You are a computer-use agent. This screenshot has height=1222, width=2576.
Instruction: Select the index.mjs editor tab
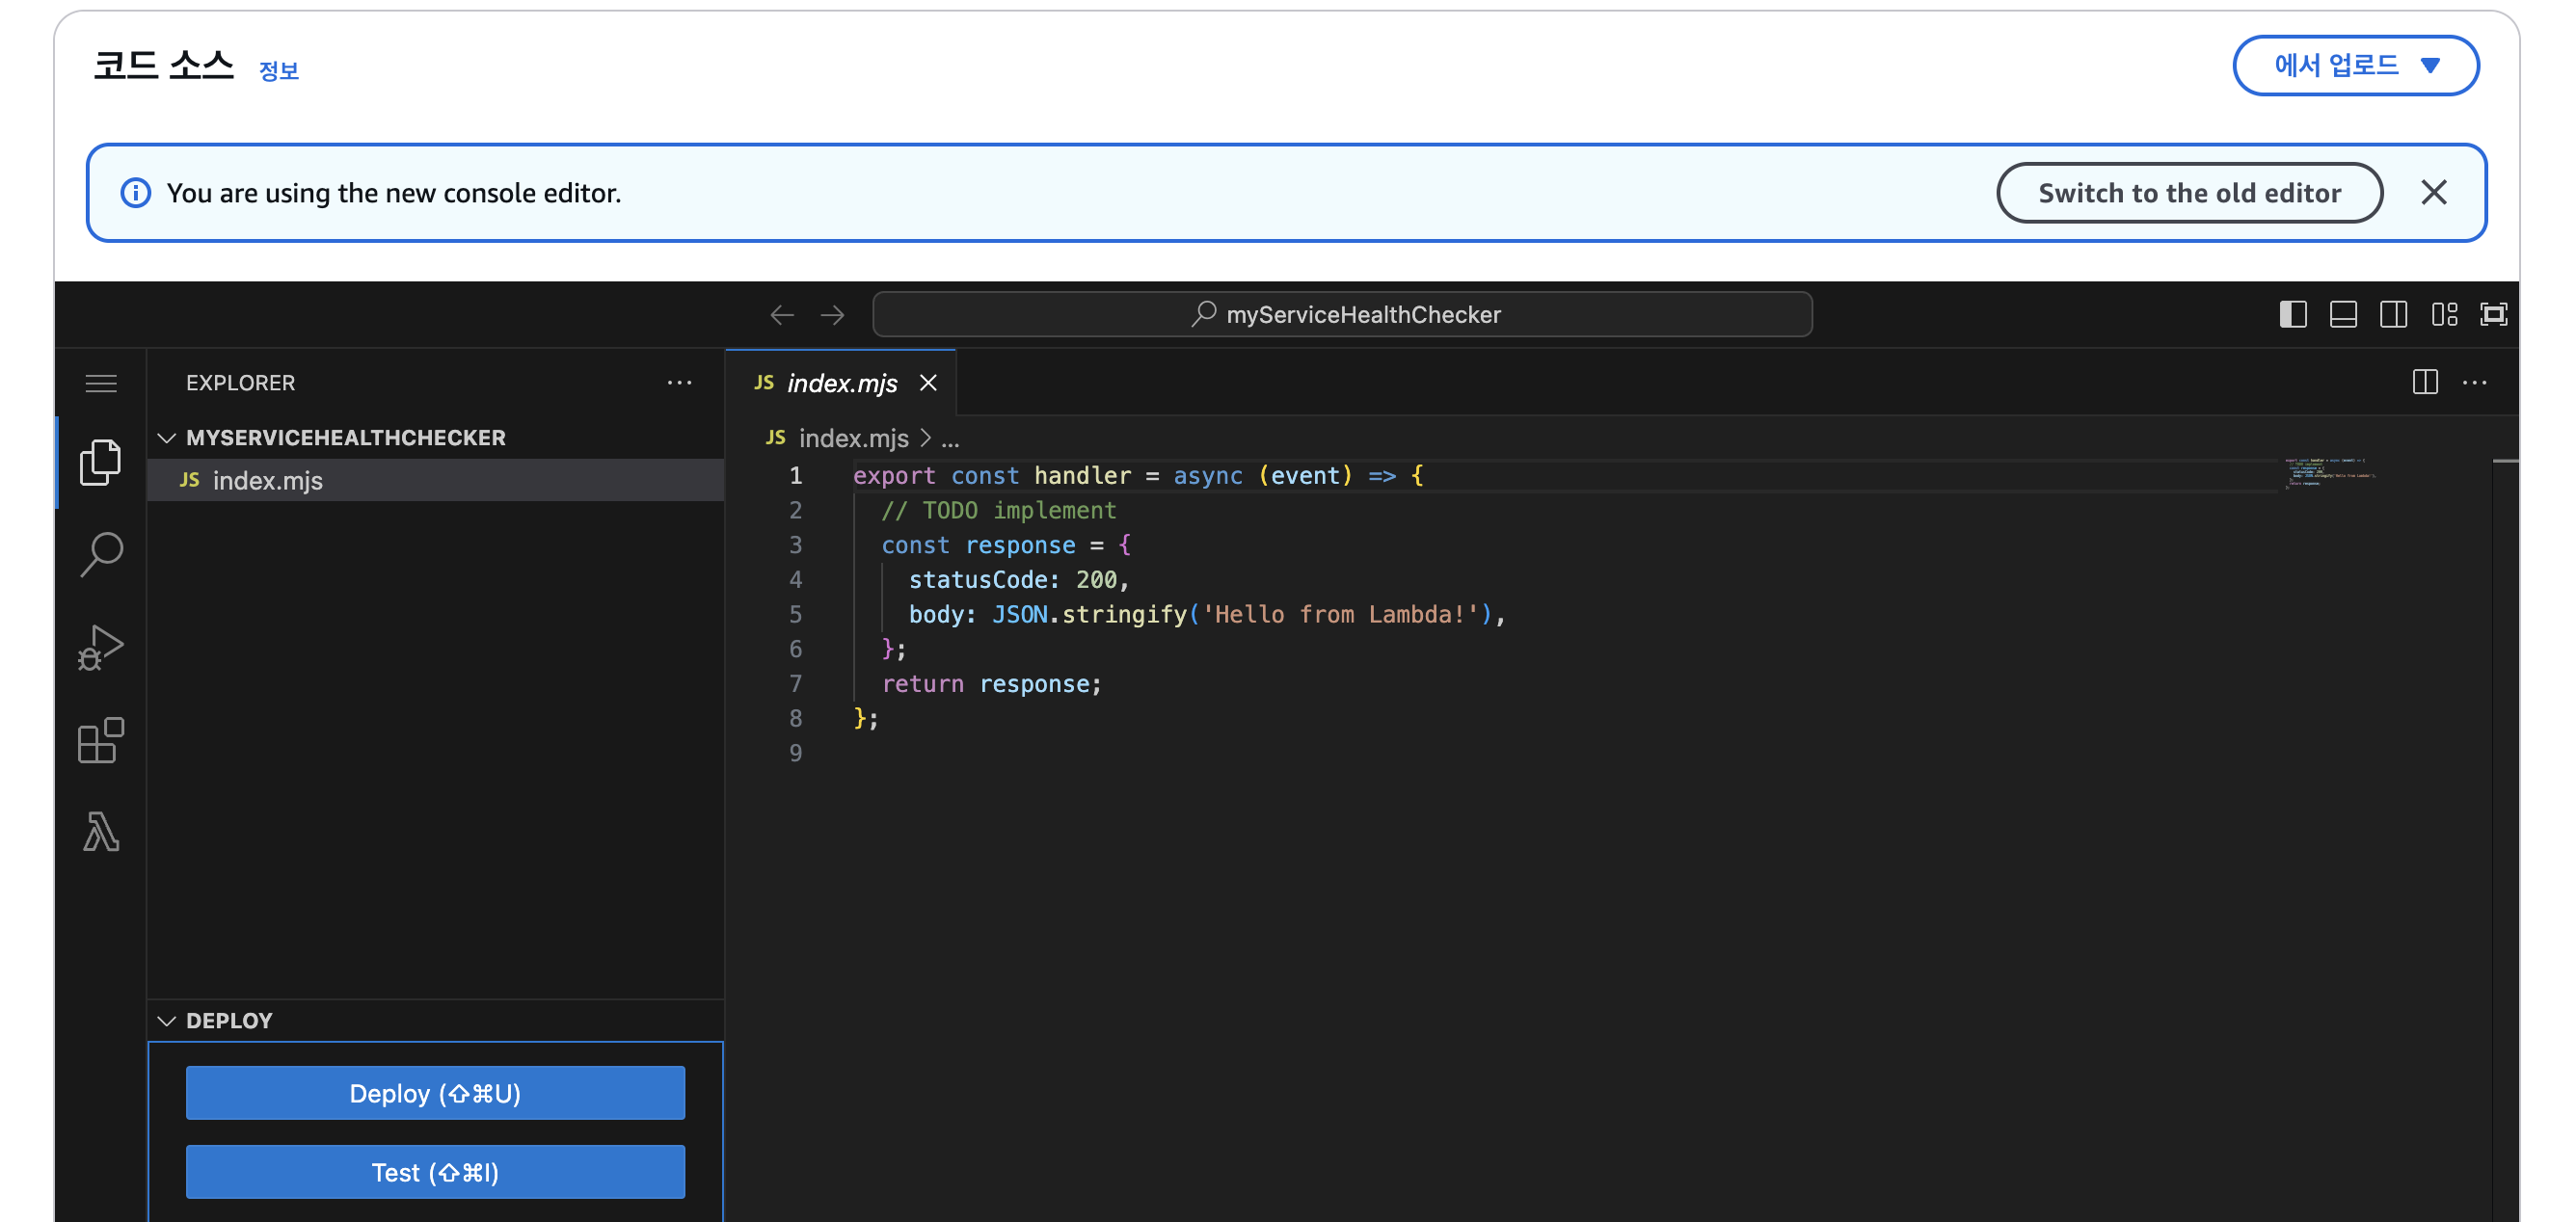click(841, 383)
